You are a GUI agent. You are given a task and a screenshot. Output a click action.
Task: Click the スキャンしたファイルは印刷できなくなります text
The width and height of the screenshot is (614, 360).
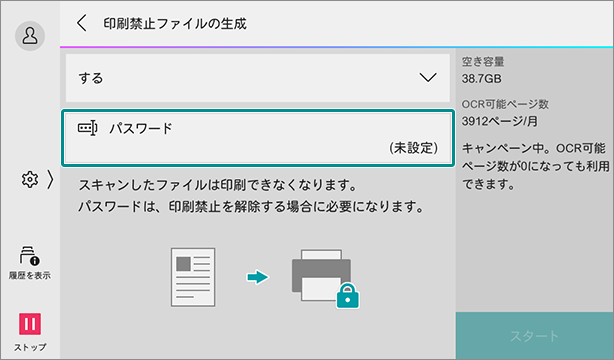point(218,185)
